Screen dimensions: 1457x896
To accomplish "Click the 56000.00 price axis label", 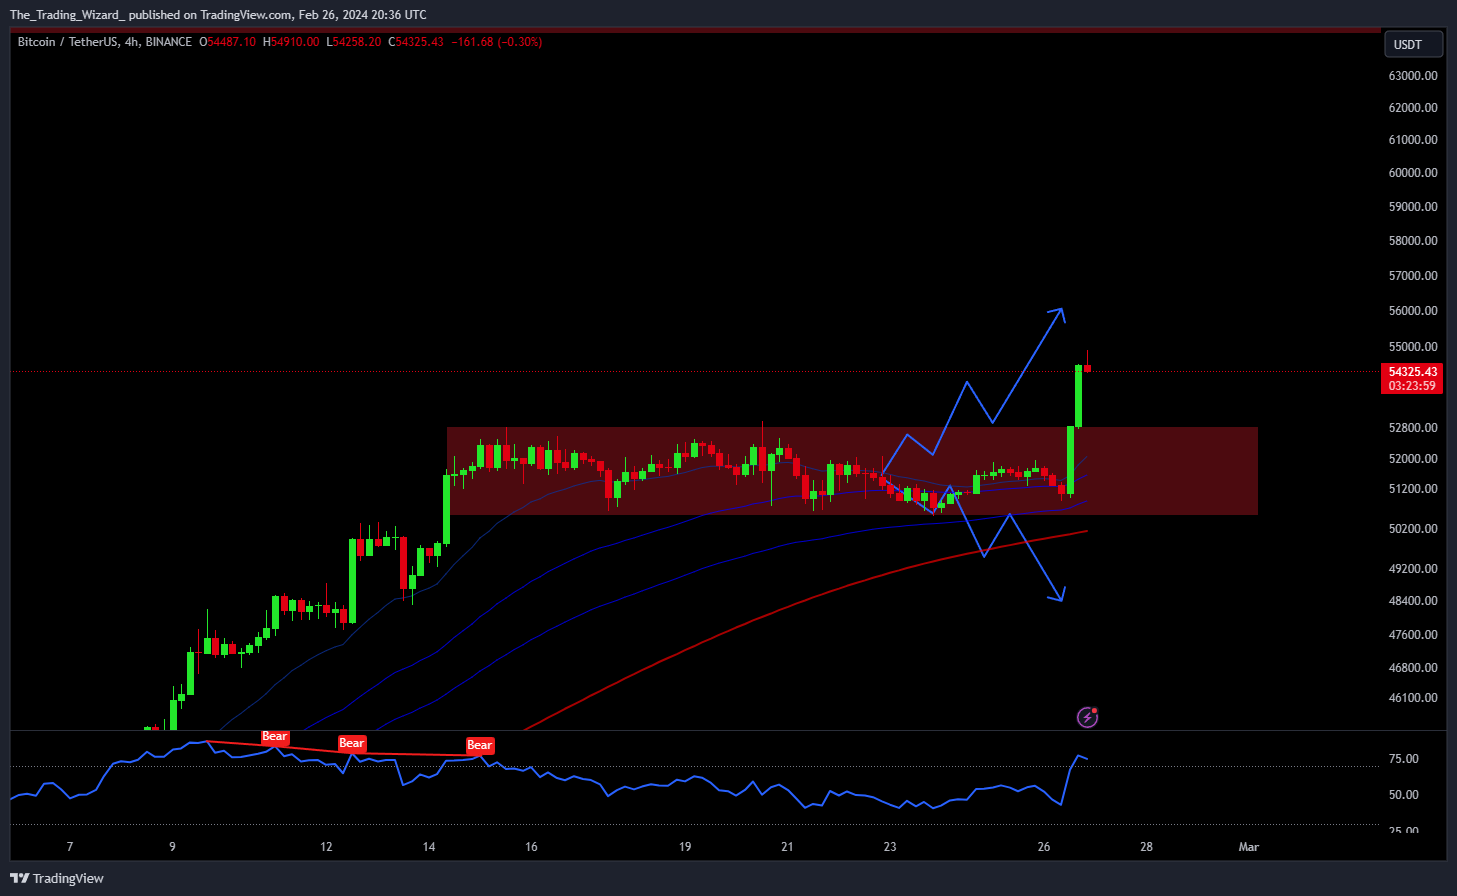I will click(1413, 310).
